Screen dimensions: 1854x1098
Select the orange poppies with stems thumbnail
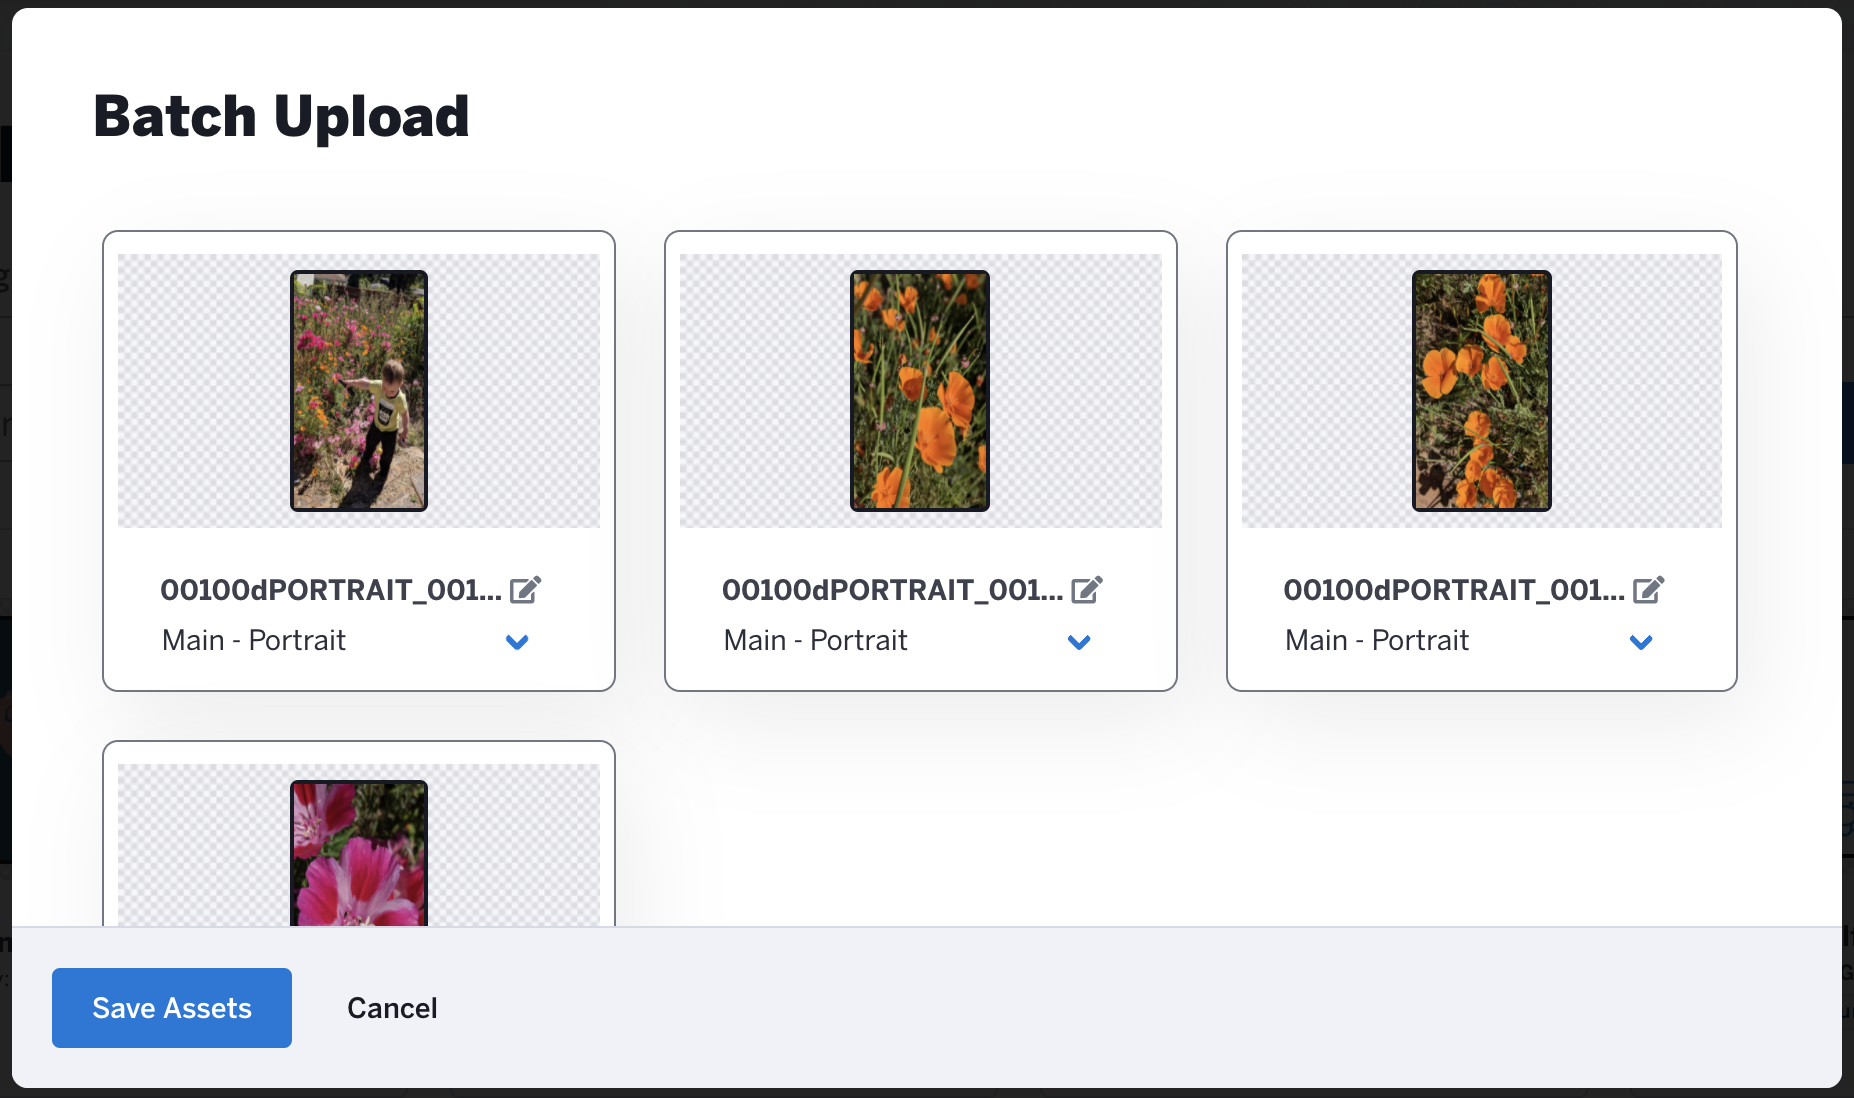[x=920, y=391]
